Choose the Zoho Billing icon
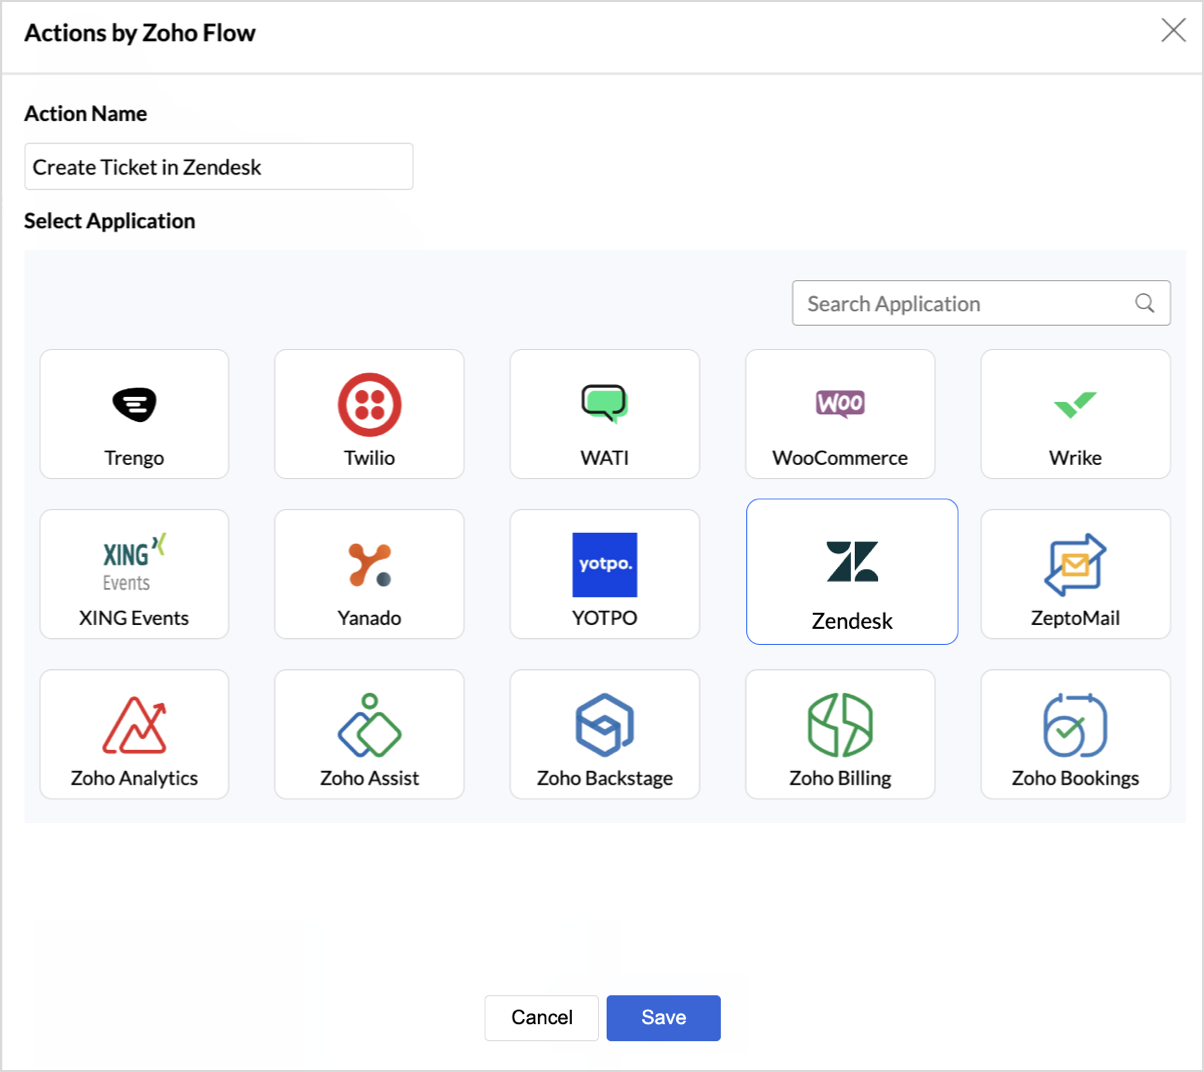Viewport: 1204px width, 1072px height. pos(840,724)
